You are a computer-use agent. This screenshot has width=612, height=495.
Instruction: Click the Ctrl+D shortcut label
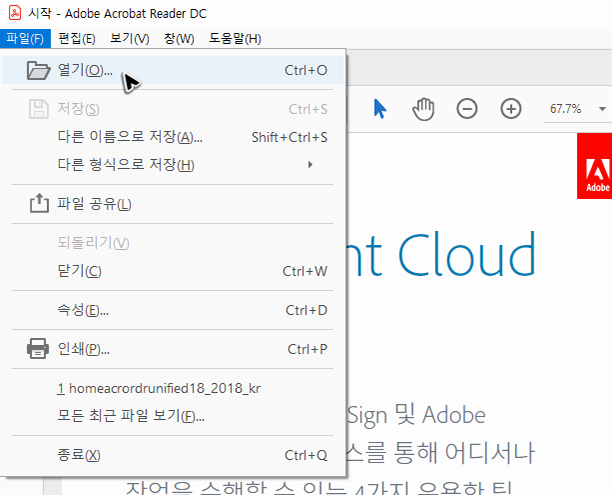[306, 310]
